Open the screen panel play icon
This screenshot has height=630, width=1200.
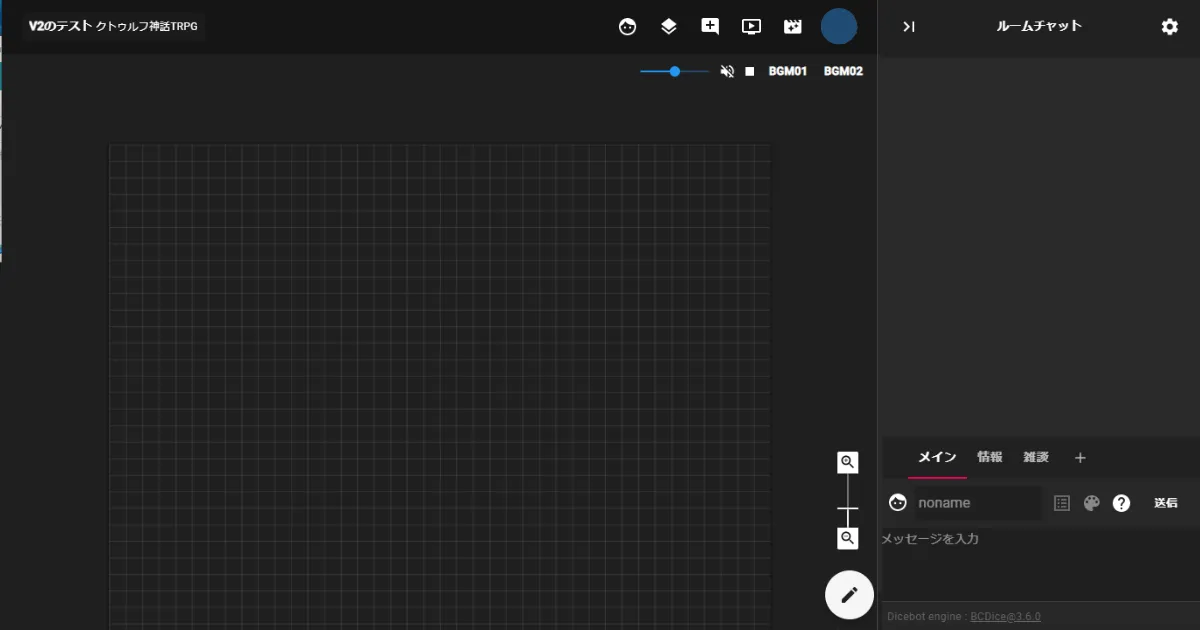coord(751,27)
